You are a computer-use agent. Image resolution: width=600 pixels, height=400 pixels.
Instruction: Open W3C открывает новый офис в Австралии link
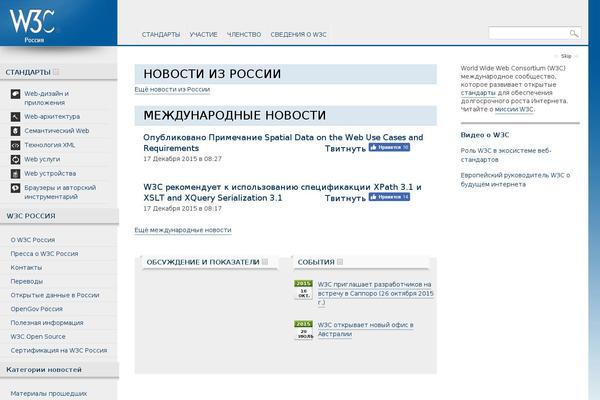[365, 329]
